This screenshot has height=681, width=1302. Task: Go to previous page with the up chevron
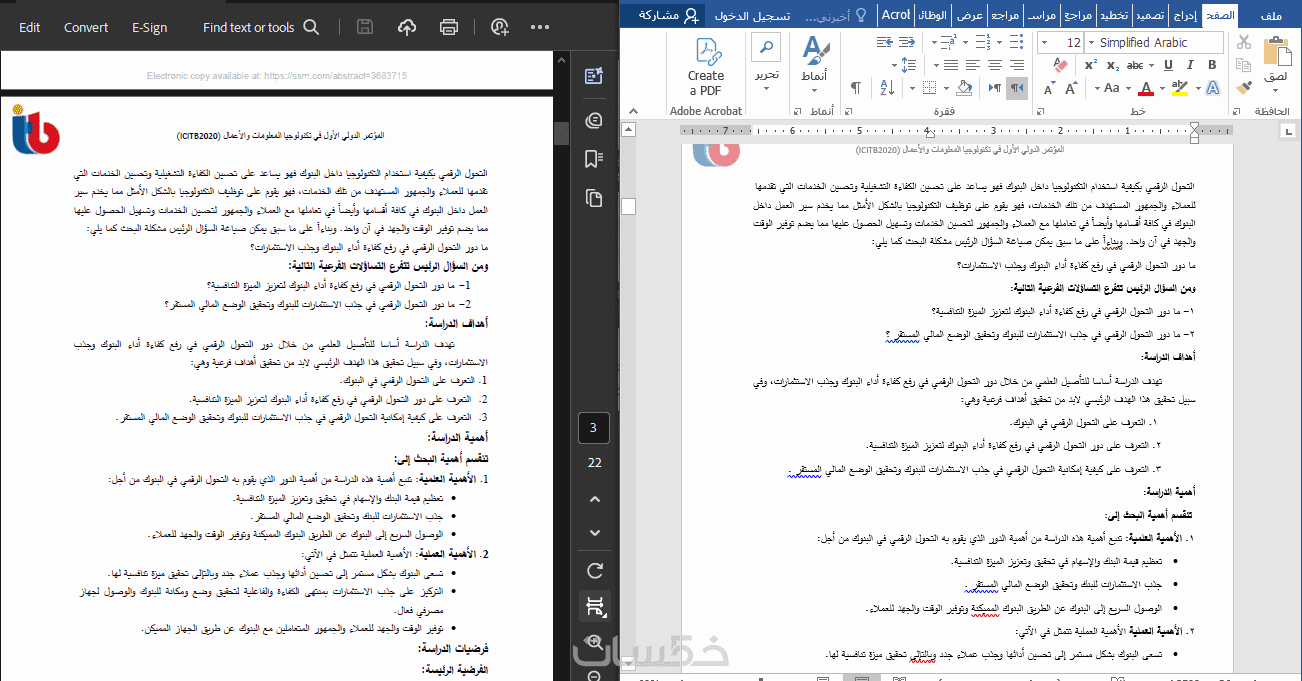[595, 498]
